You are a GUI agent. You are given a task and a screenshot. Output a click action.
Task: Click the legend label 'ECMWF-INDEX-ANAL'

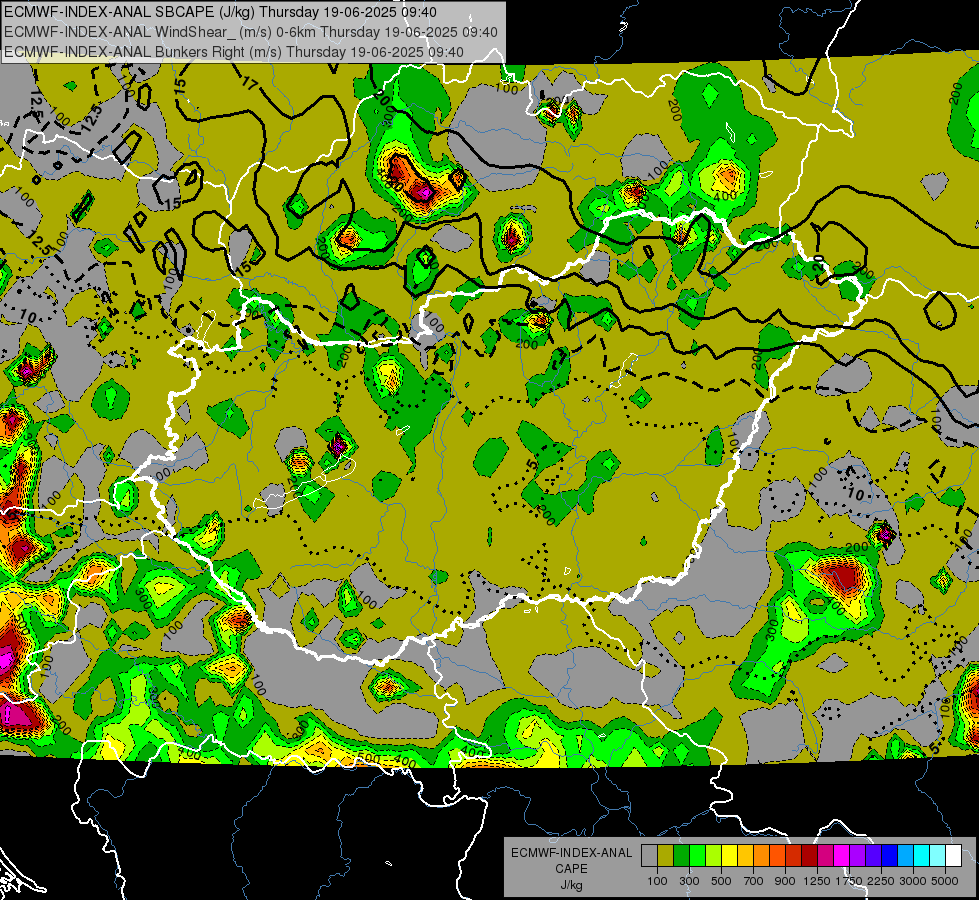click(x=571, y=853)
